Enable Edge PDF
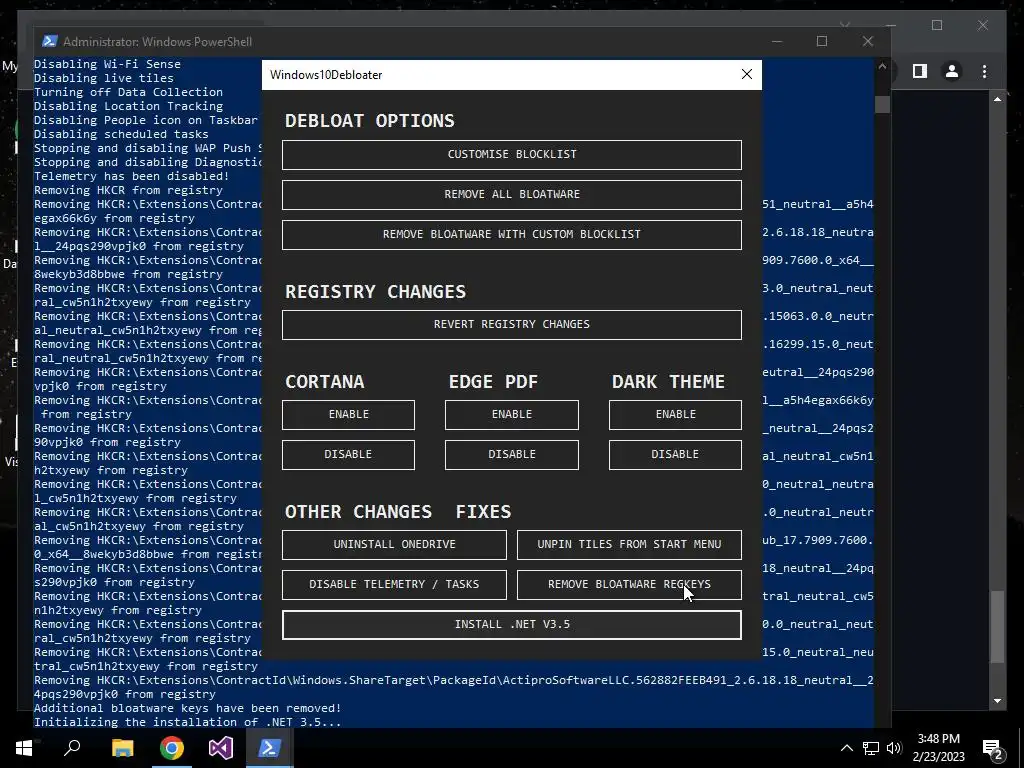Screen dimensions: 1024x768 [x=512, y=415]
